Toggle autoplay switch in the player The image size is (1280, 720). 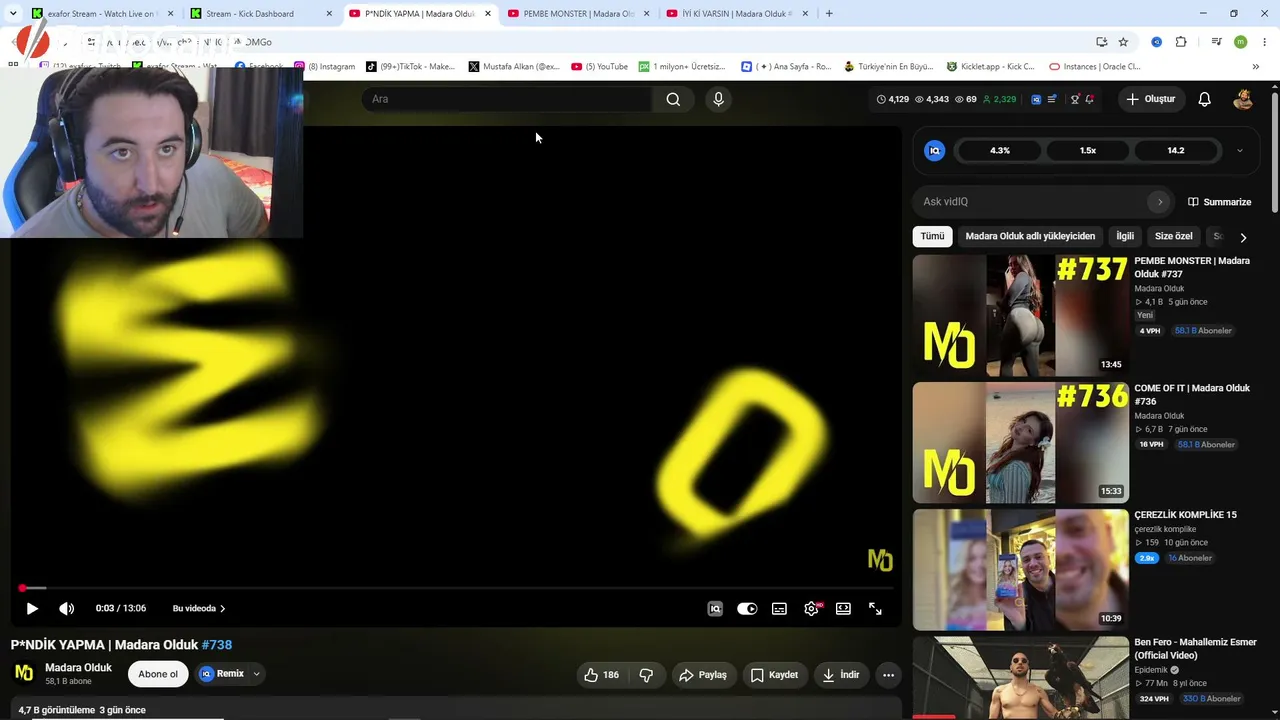pyautogui.click(x=747, y=608)
